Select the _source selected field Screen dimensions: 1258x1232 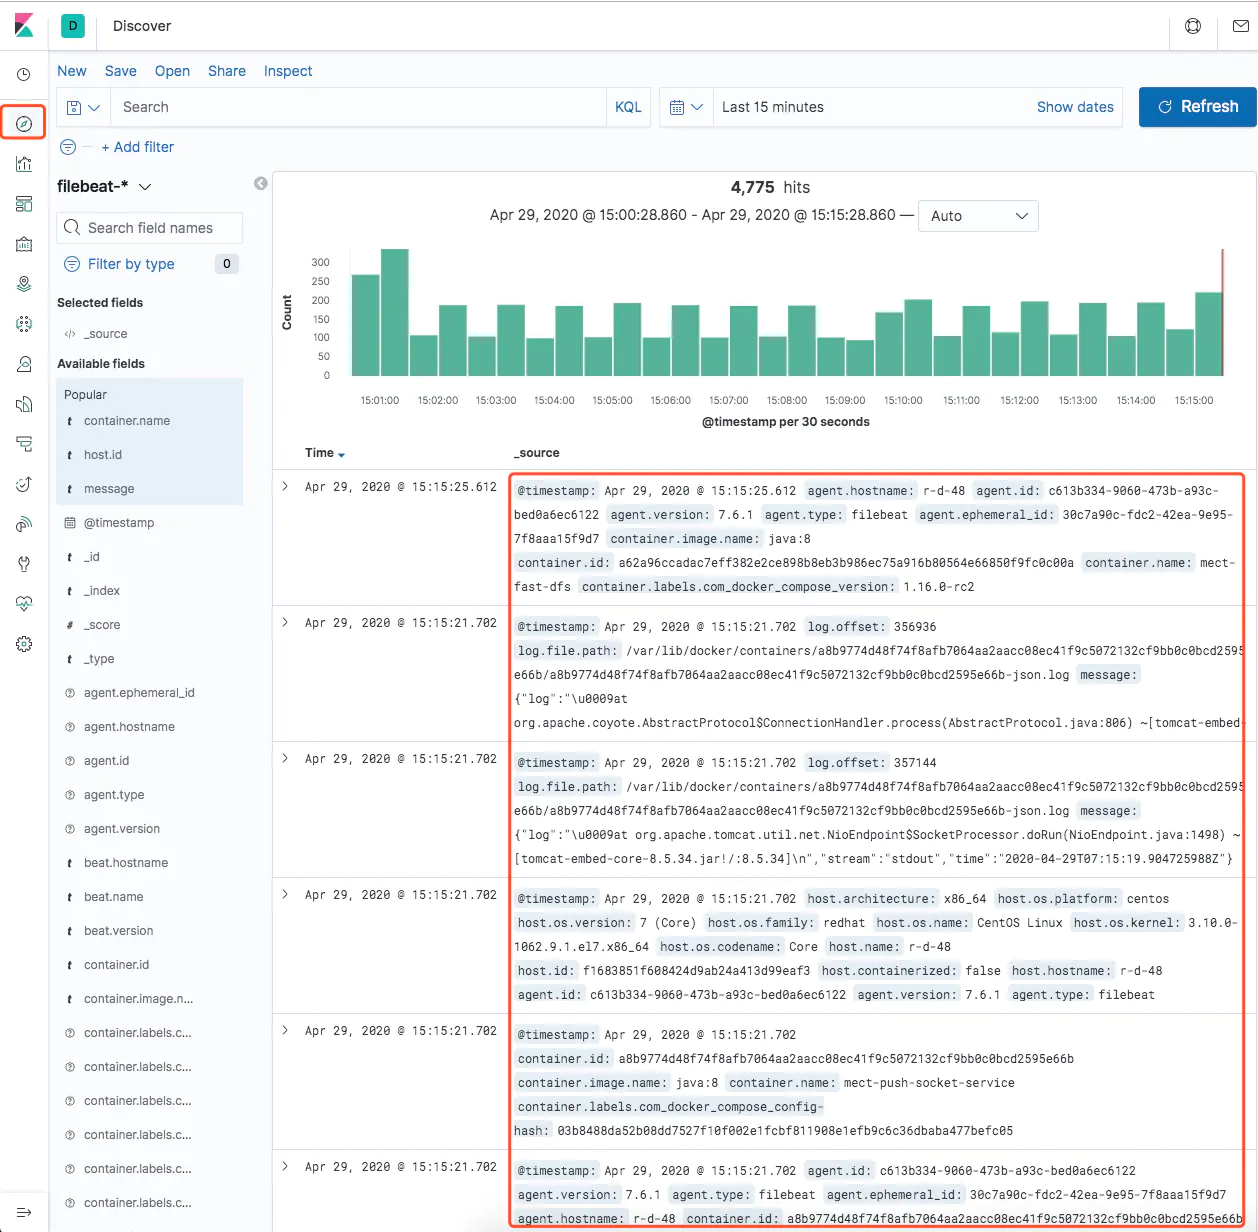(105, 334)
